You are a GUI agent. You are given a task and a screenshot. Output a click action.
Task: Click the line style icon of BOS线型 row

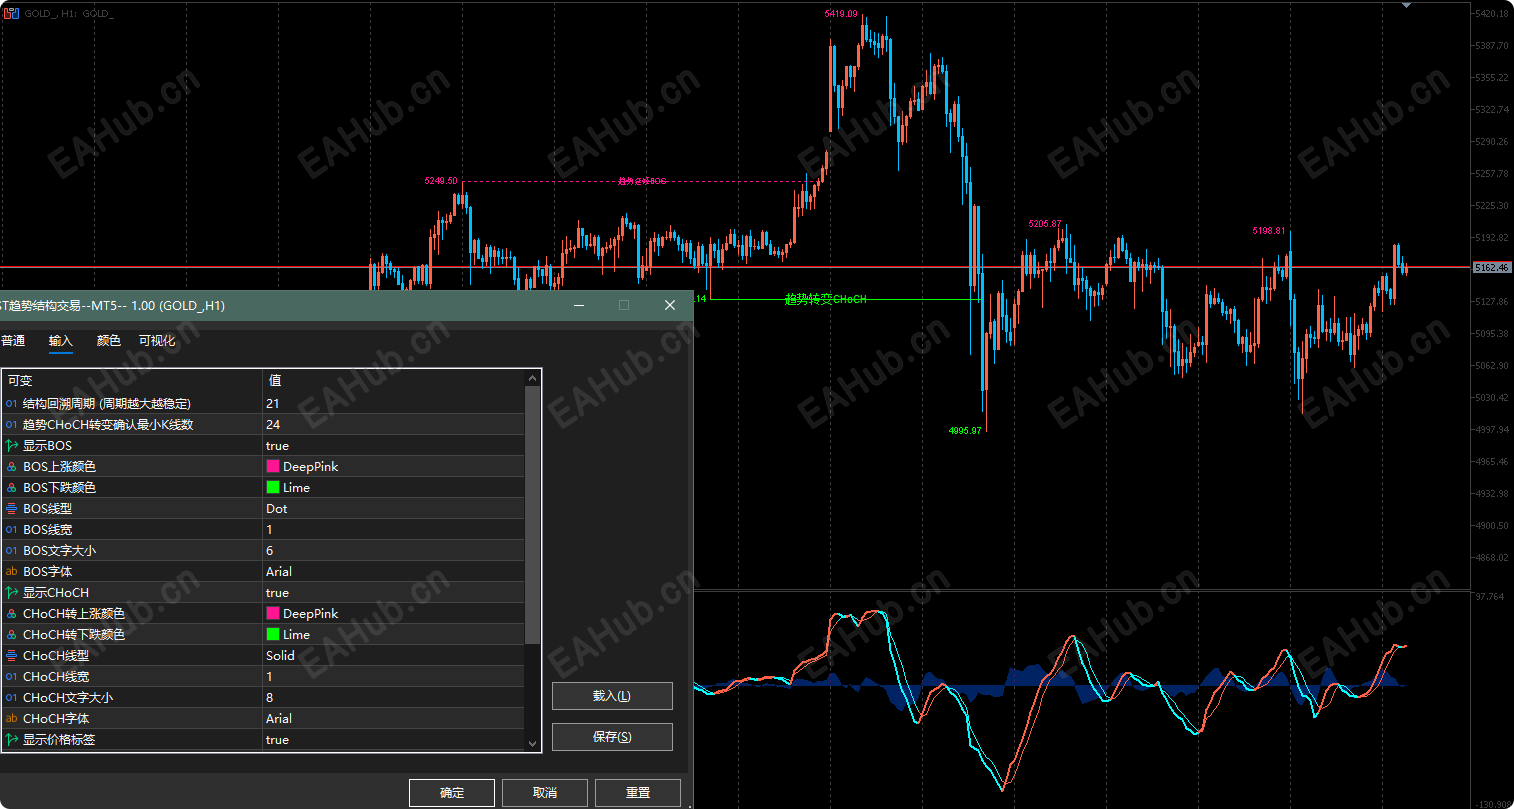pos(12,509)
